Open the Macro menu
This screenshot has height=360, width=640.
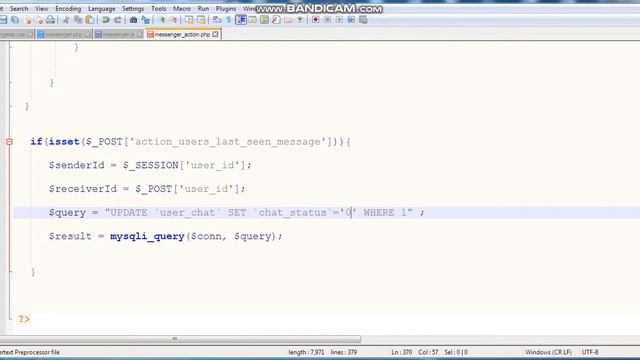pyautogui.click(x=182, y=9)
